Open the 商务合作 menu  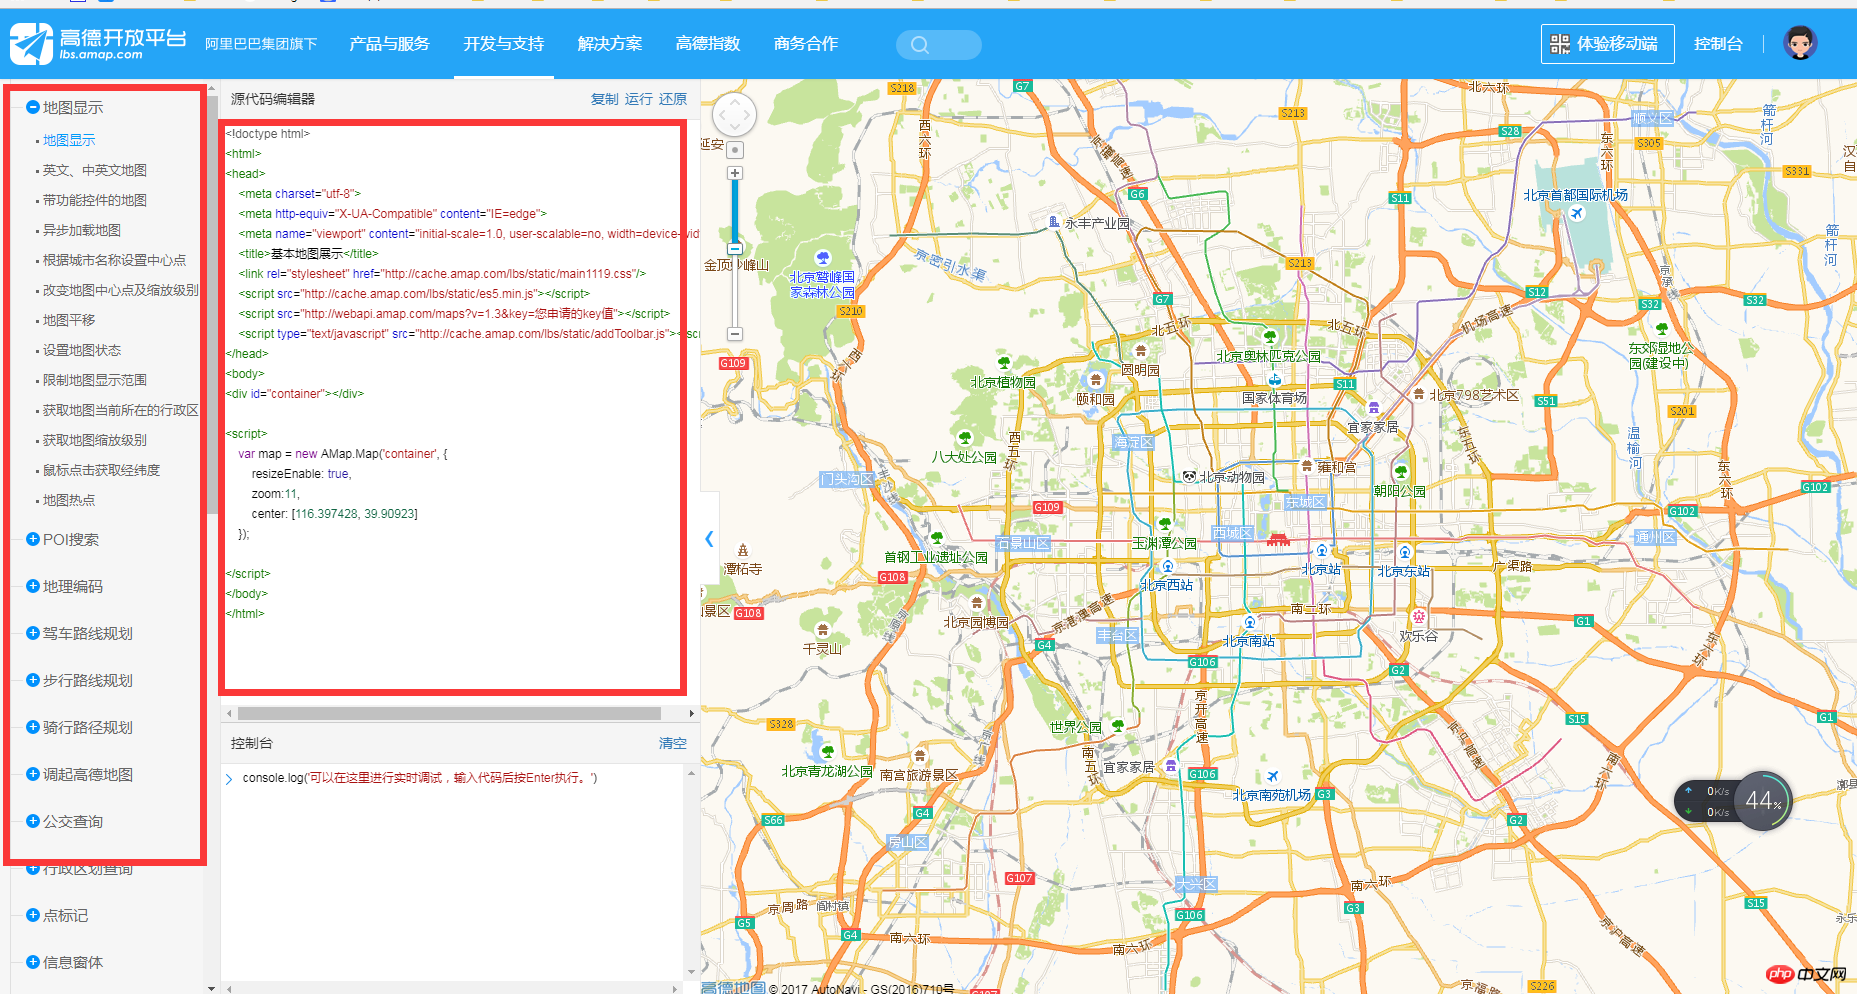coord(806,44)
